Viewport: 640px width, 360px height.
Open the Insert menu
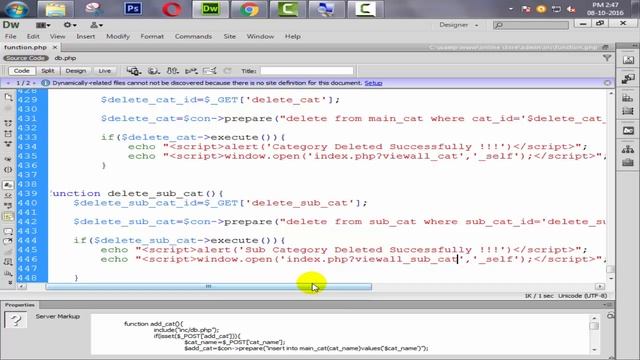click(86, 36)
